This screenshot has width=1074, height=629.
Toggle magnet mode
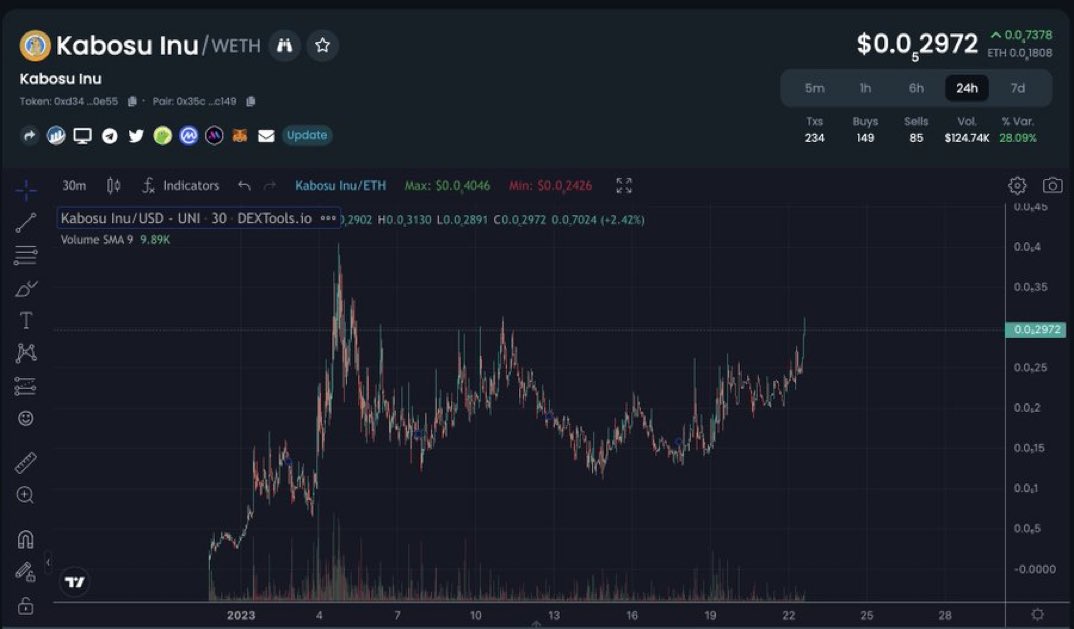[25, 539]
